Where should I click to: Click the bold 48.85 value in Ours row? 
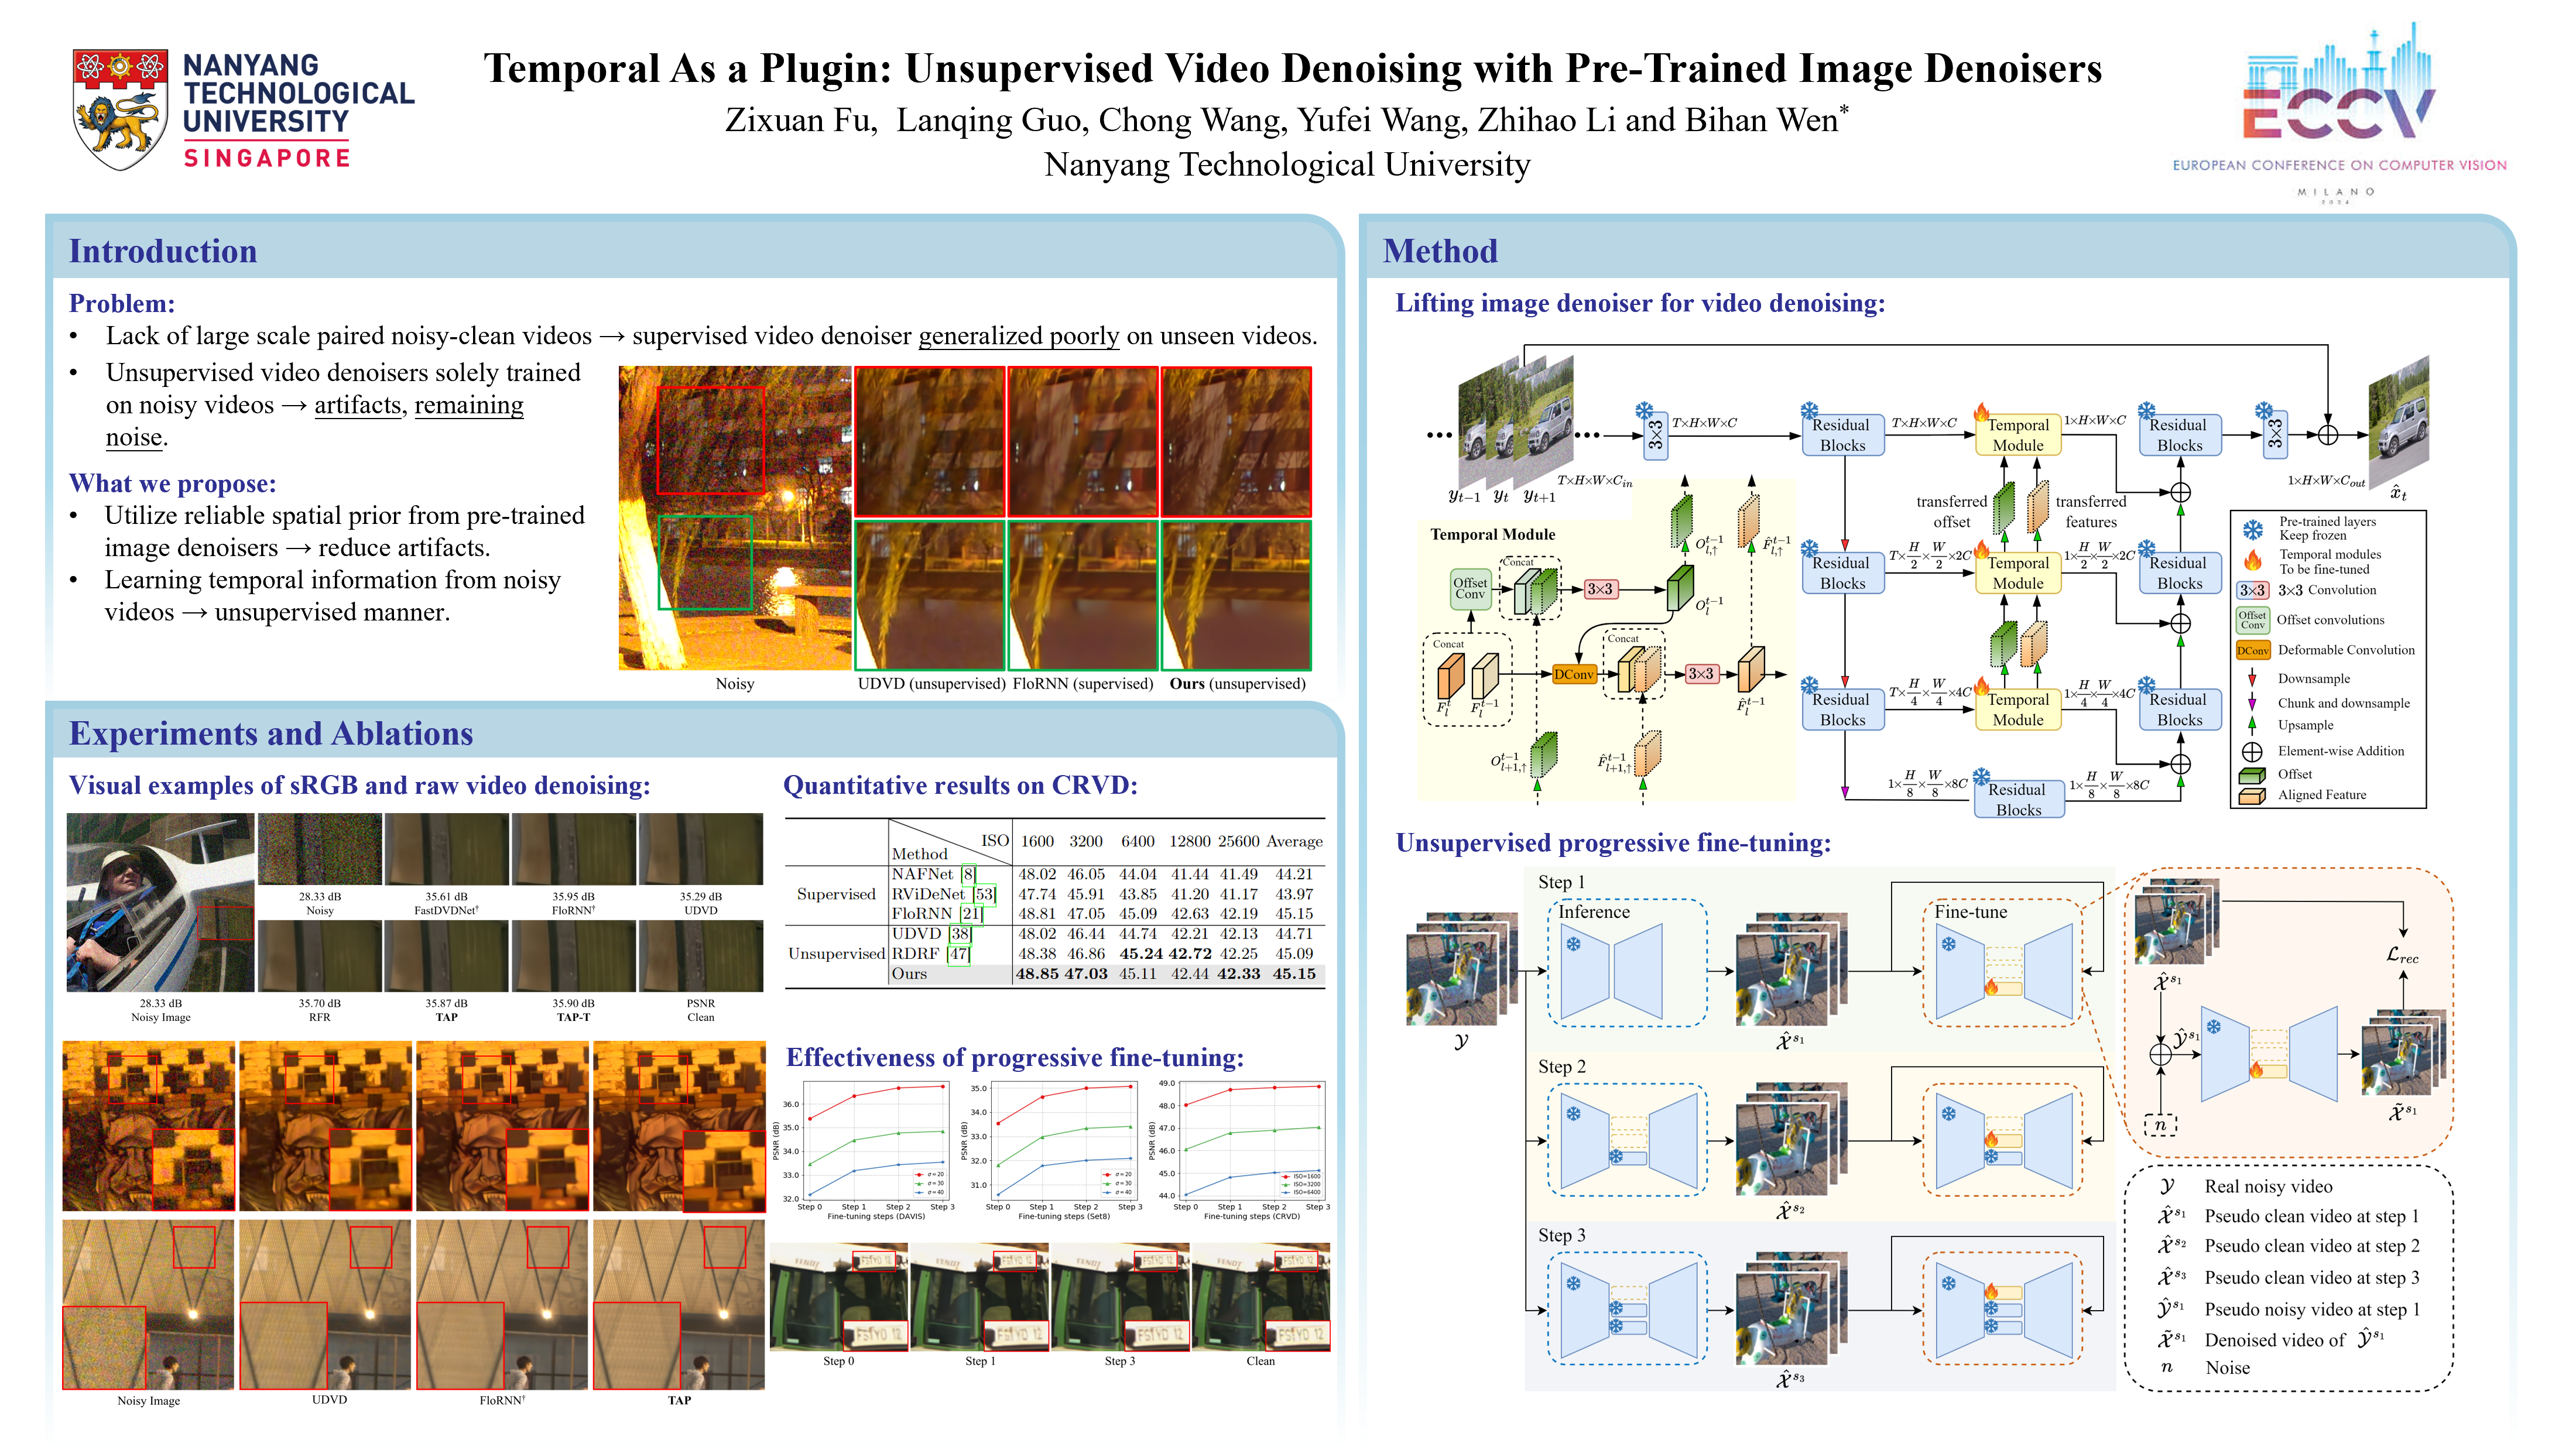click(1037, 974)
